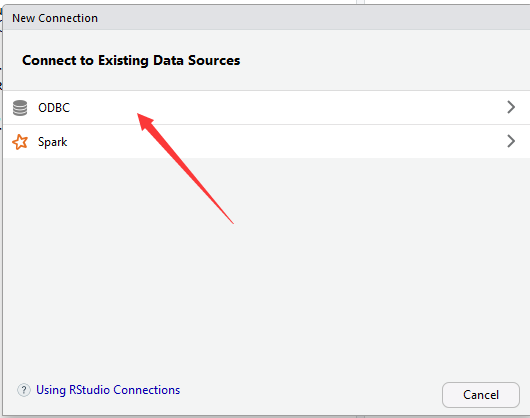This screenshot has height=418, width=530.
Task: Open help via the question mark icon
Action: click(x=24, y=390)
